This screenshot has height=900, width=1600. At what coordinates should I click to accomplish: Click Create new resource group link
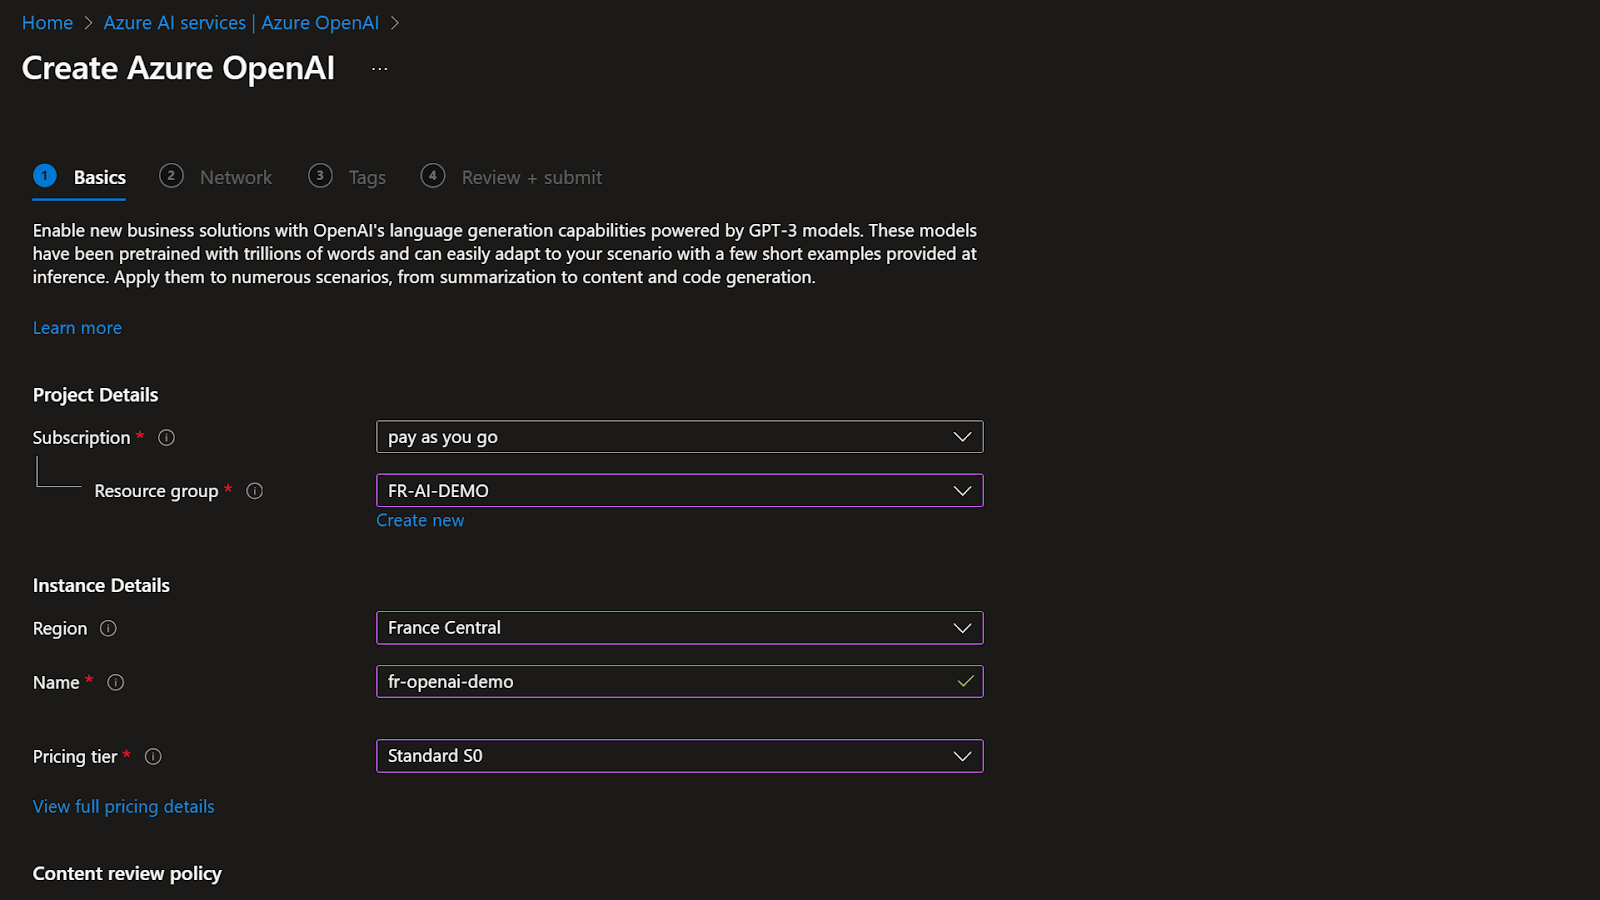[x=420, y=520]
